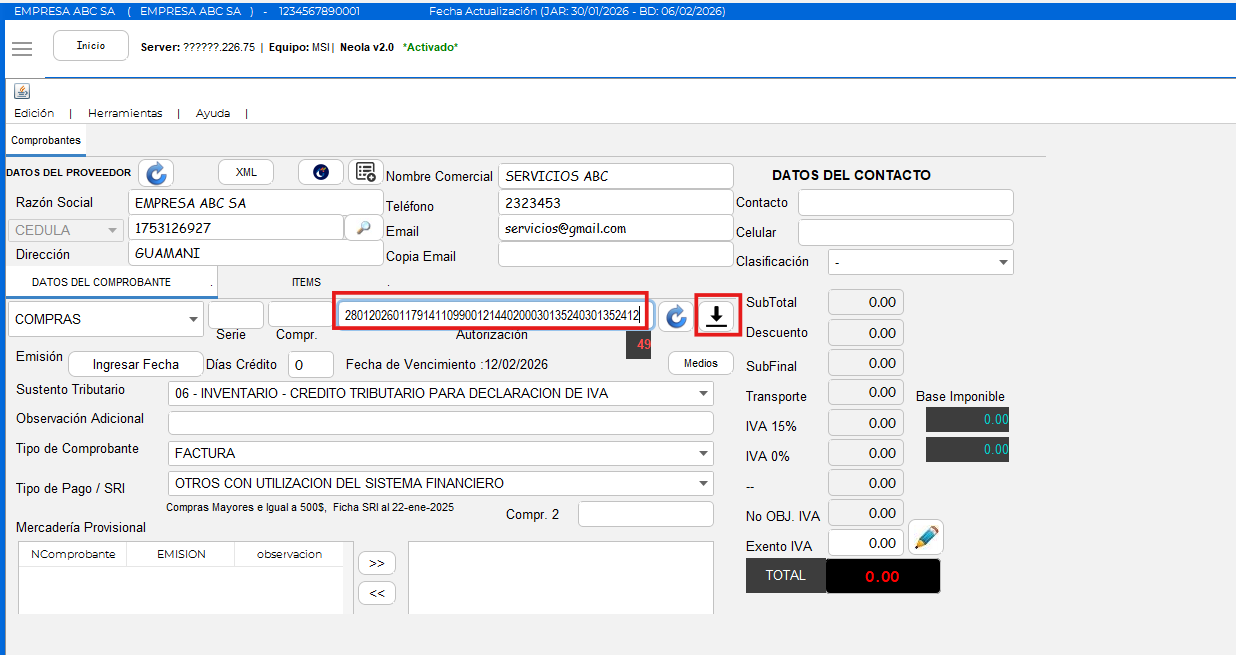Screen dimensions: 1236x655
Task: Click pencil icon next to Exento IVA
Action: point(926,538)
